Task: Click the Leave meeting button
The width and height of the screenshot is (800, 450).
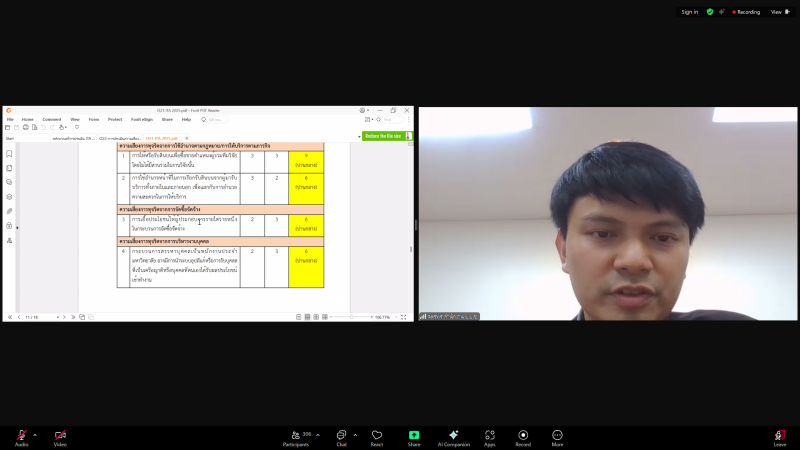Action: (779, 437)
